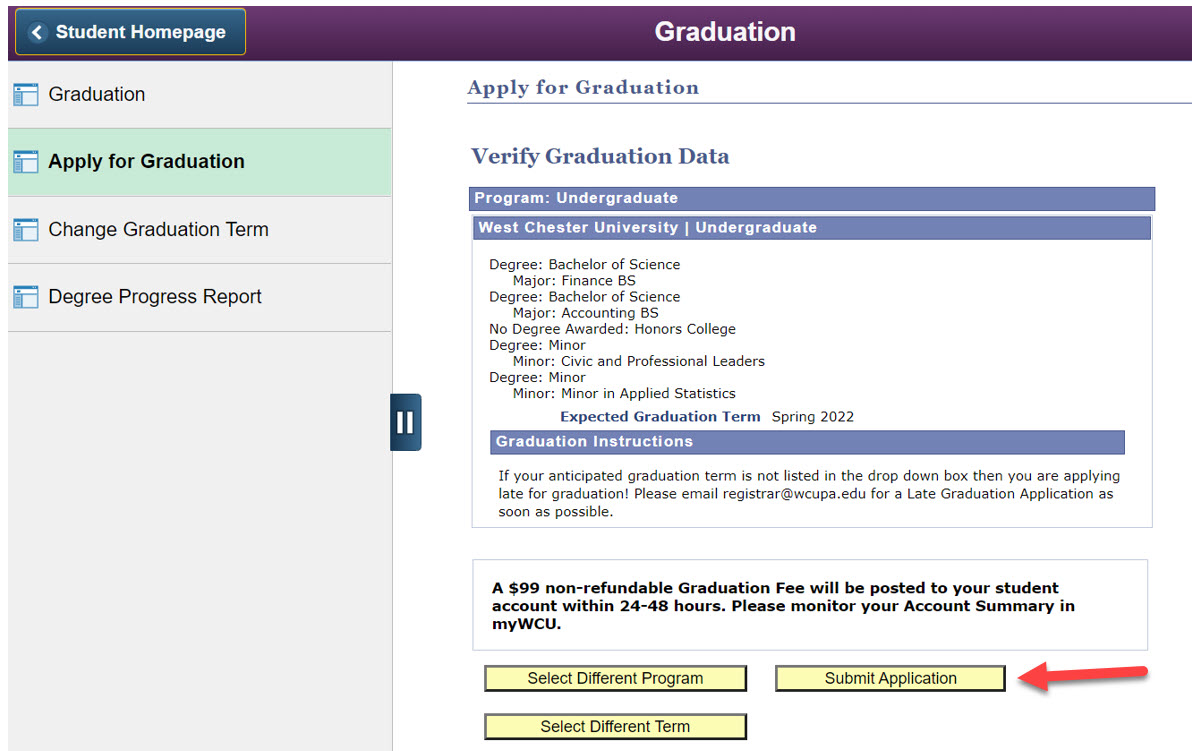Open the Graduation menu item
Image resolution: width=1192 pixels, height=751 pixels.
(97, 95)
